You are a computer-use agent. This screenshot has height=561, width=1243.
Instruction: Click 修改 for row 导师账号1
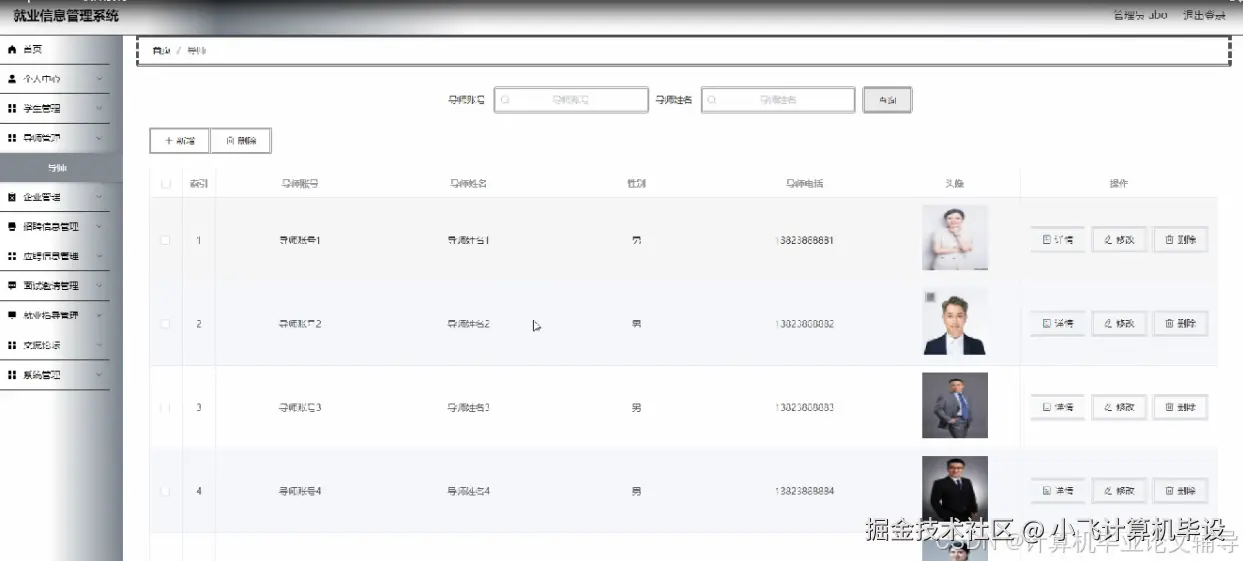1119,240
